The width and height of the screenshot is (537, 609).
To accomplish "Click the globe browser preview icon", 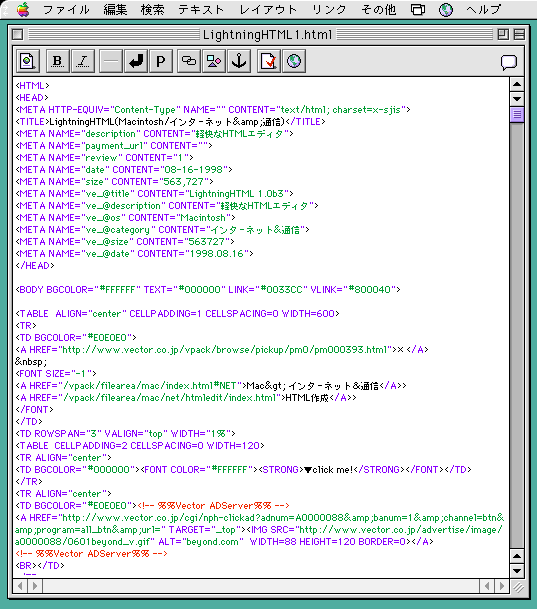I will 294,61.
